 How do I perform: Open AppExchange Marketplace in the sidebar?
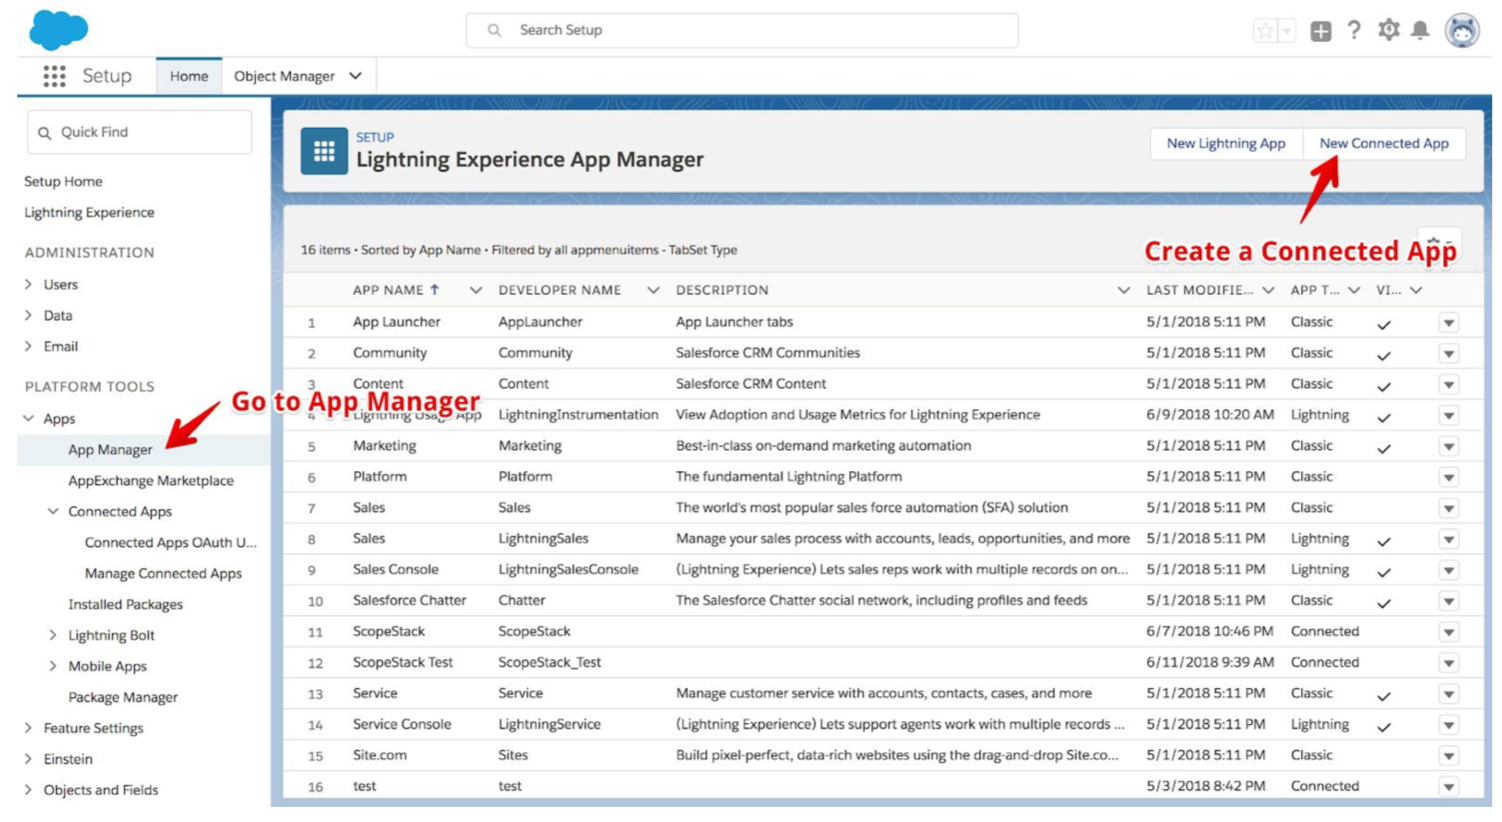(151, 480)
